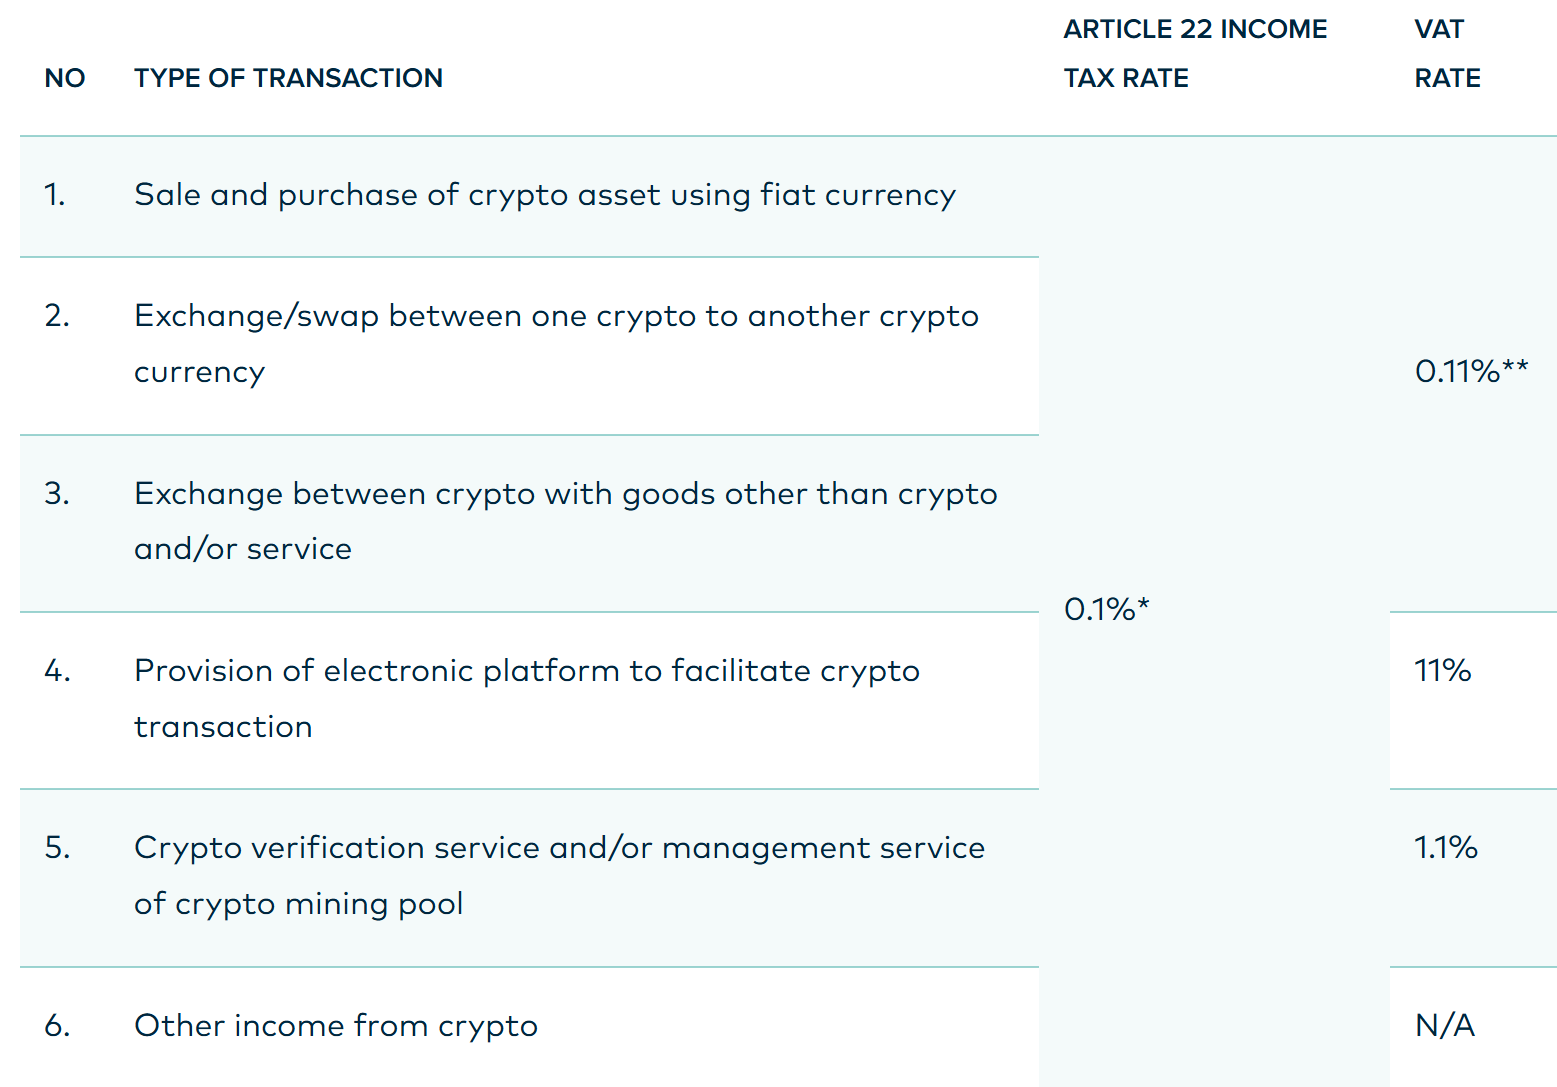Click the 0.1%* income tax rate value

point(1106,609)
